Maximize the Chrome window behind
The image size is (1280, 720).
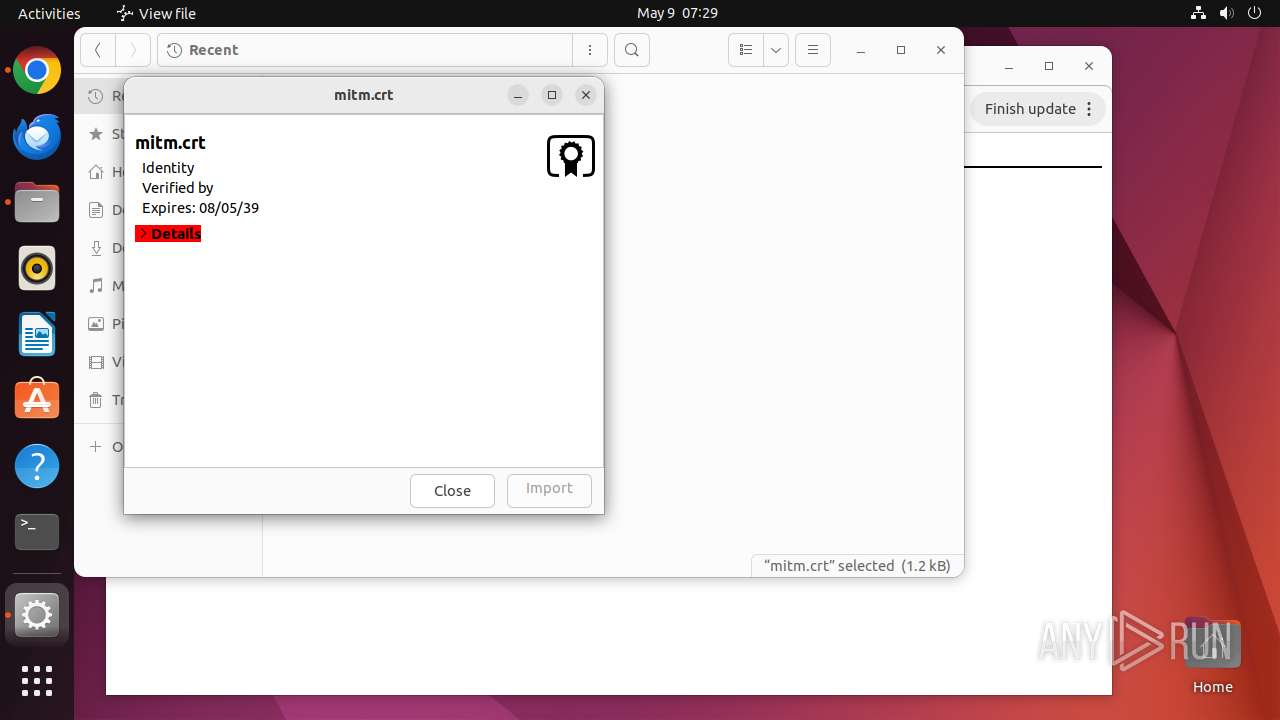1049,66
